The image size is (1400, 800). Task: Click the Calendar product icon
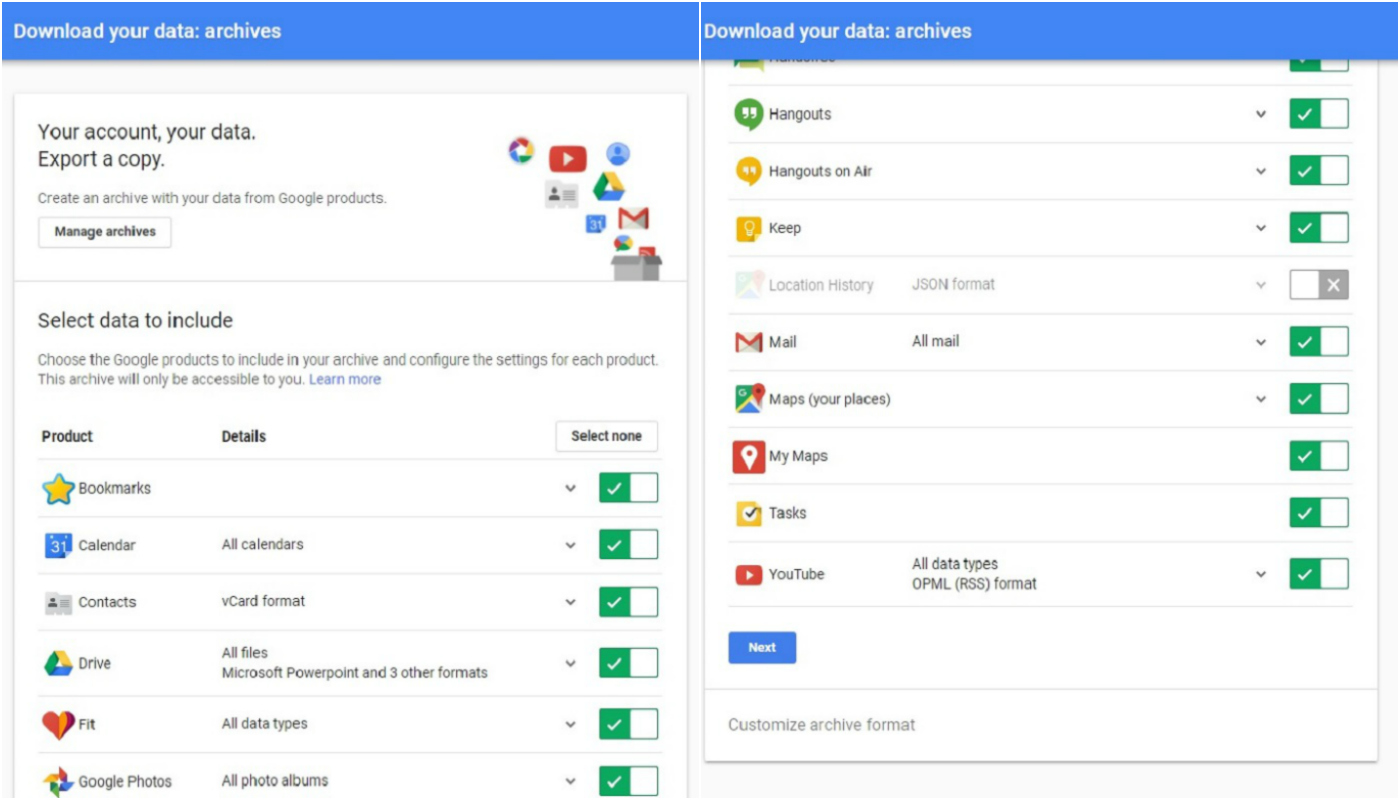[58, 546]
